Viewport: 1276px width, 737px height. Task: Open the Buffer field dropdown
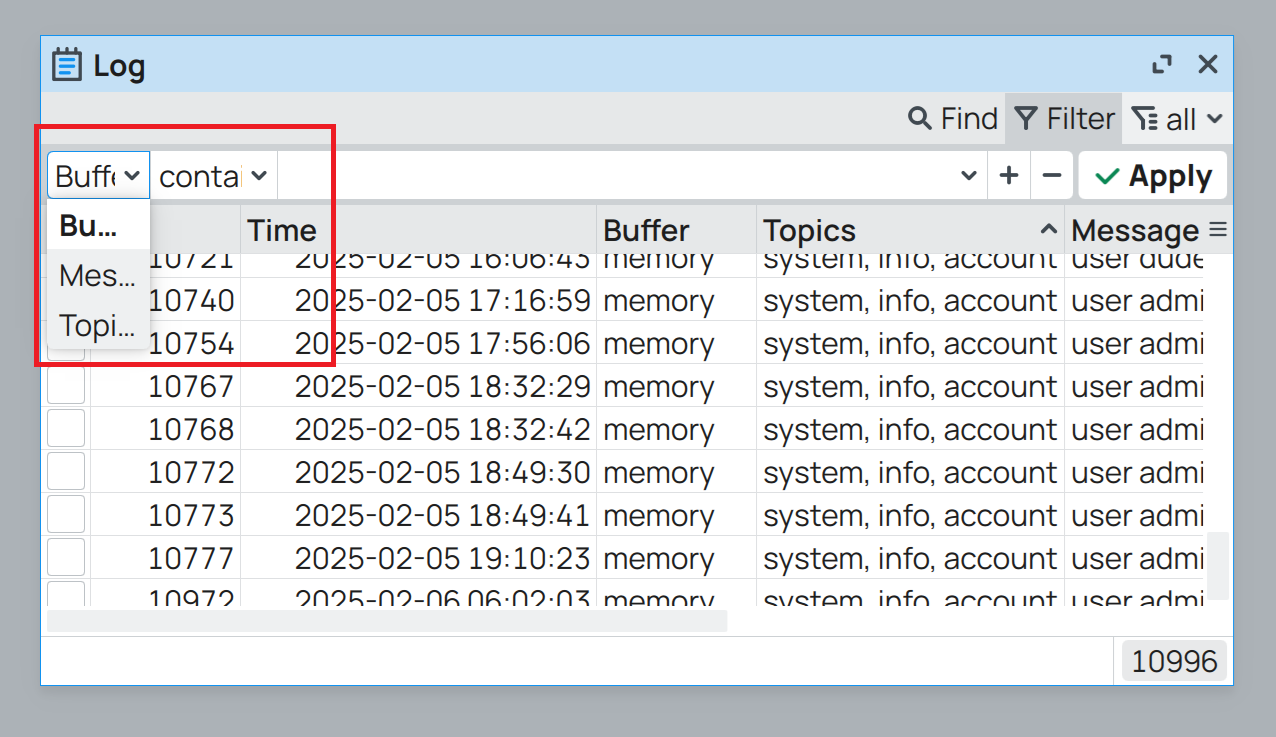98,176
